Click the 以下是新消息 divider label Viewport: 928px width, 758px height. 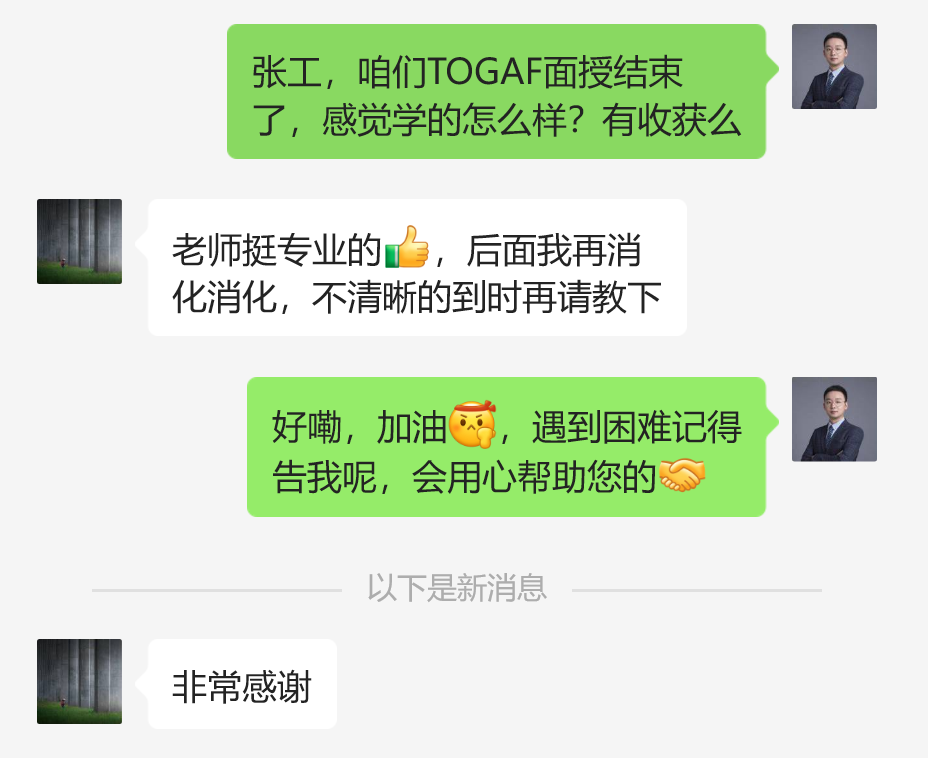[x=457, y=588]
